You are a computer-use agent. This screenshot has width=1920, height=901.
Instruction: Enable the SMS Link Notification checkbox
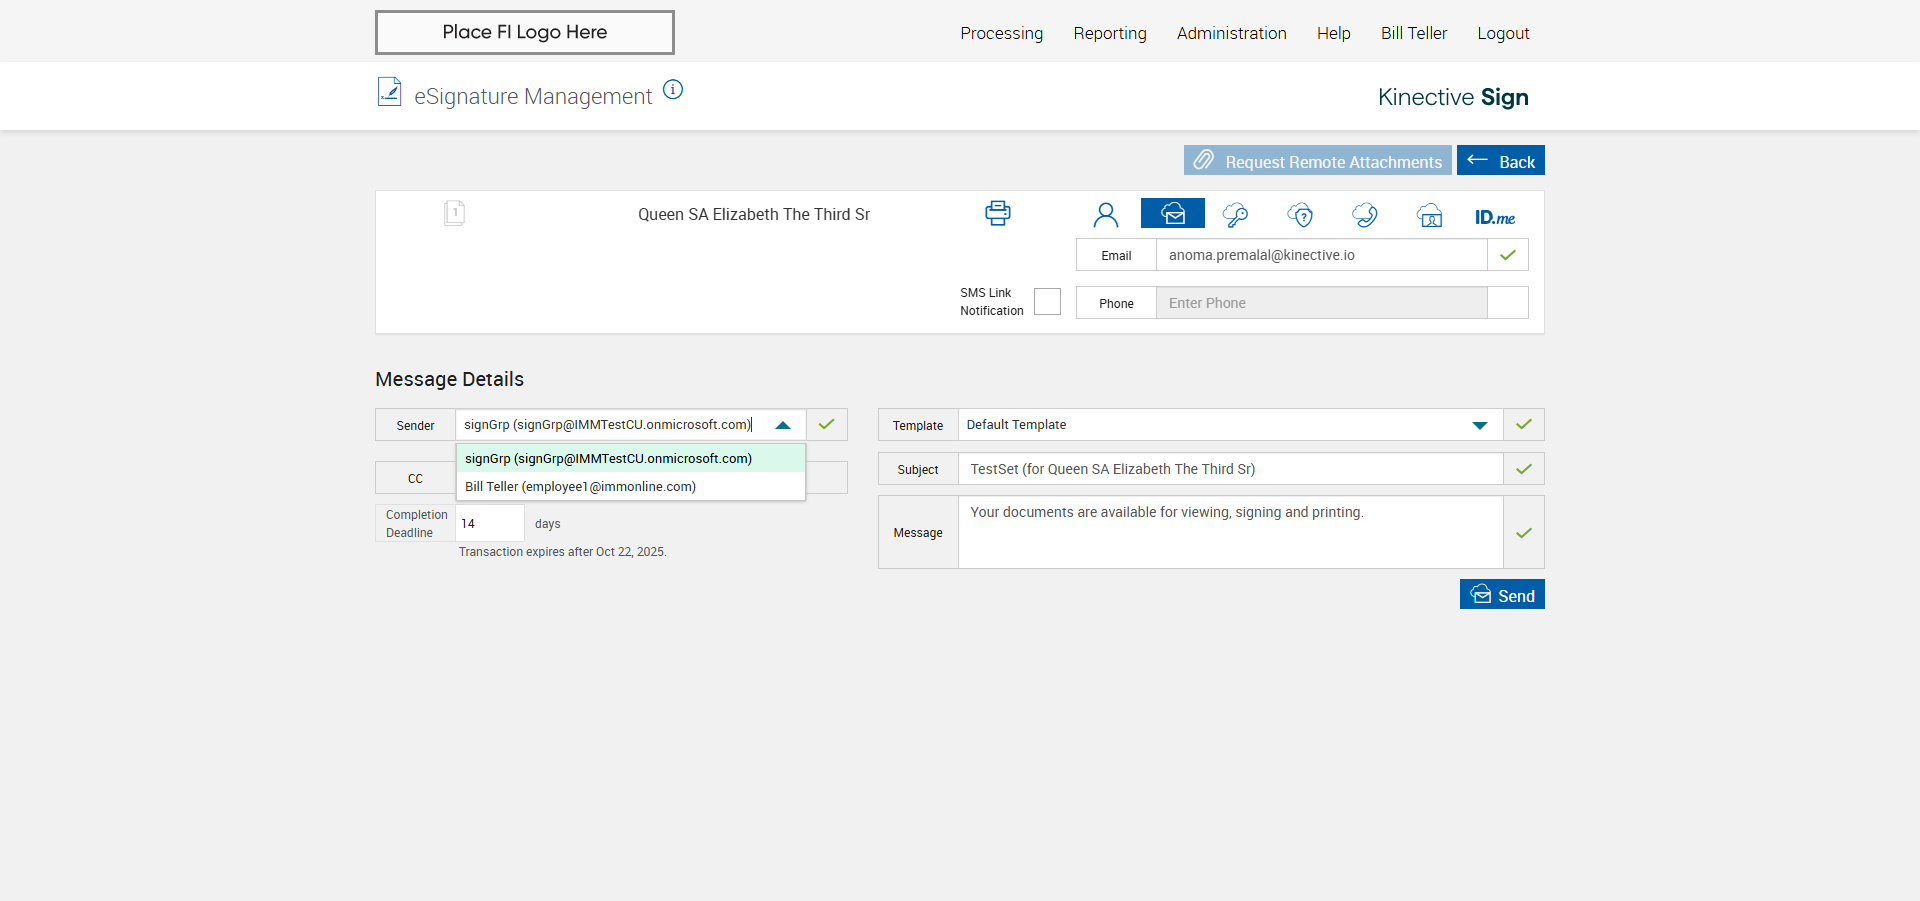tap(1047, 302)
